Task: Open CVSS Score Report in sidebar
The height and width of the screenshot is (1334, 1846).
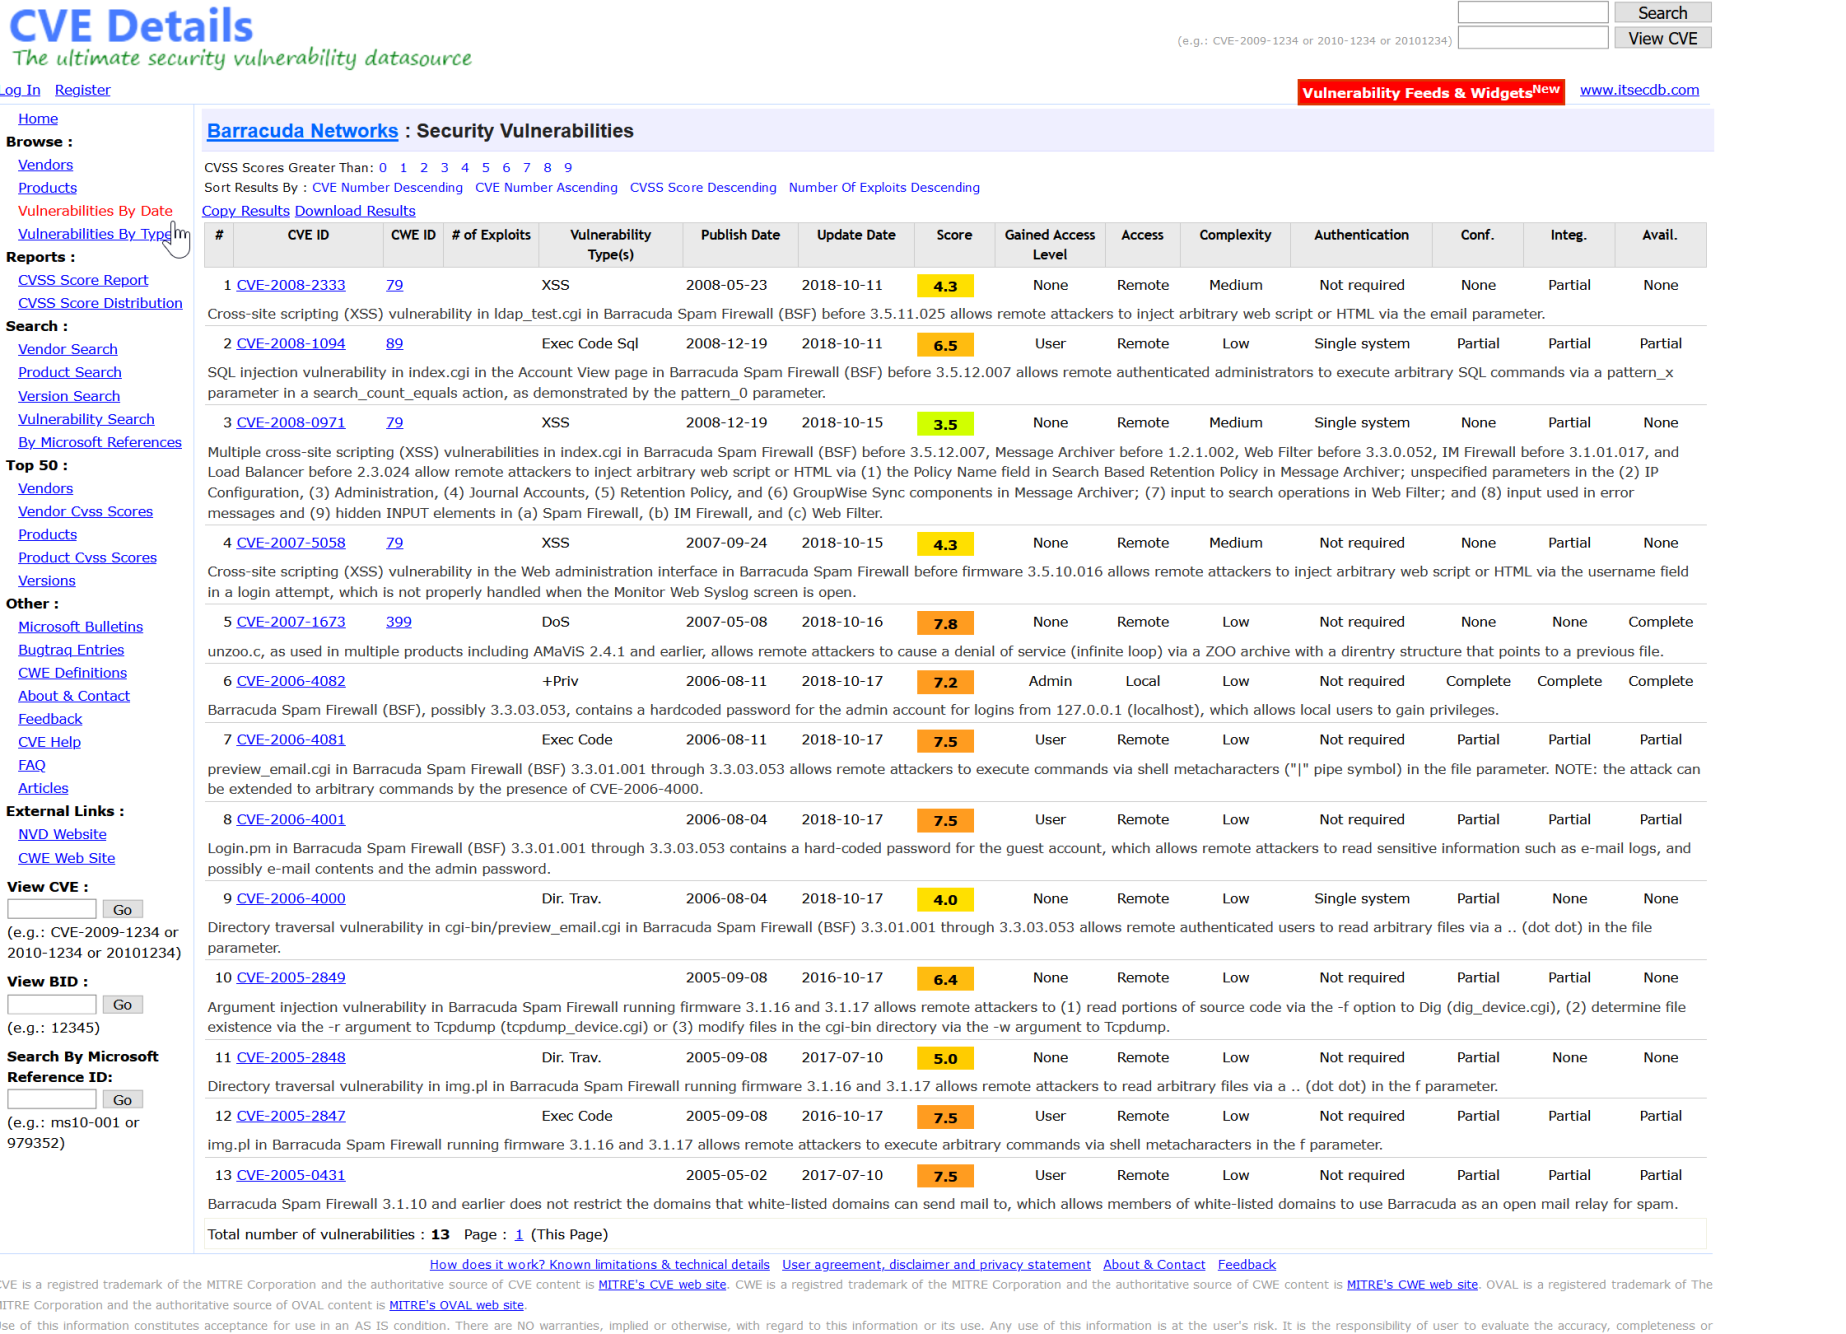Action: (x=83, y=280)
